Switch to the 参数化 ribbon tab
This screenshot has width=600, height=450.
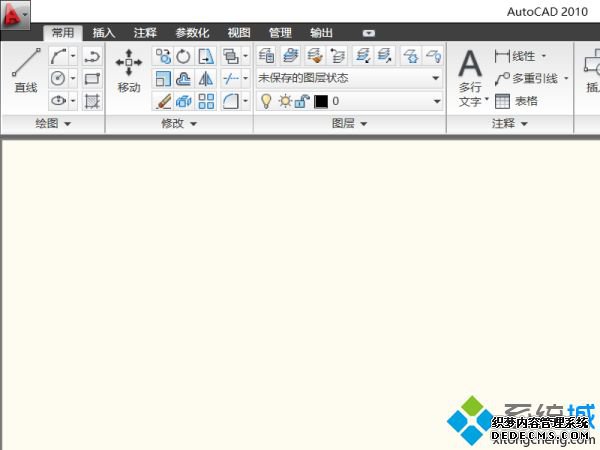tap(192, 33)
